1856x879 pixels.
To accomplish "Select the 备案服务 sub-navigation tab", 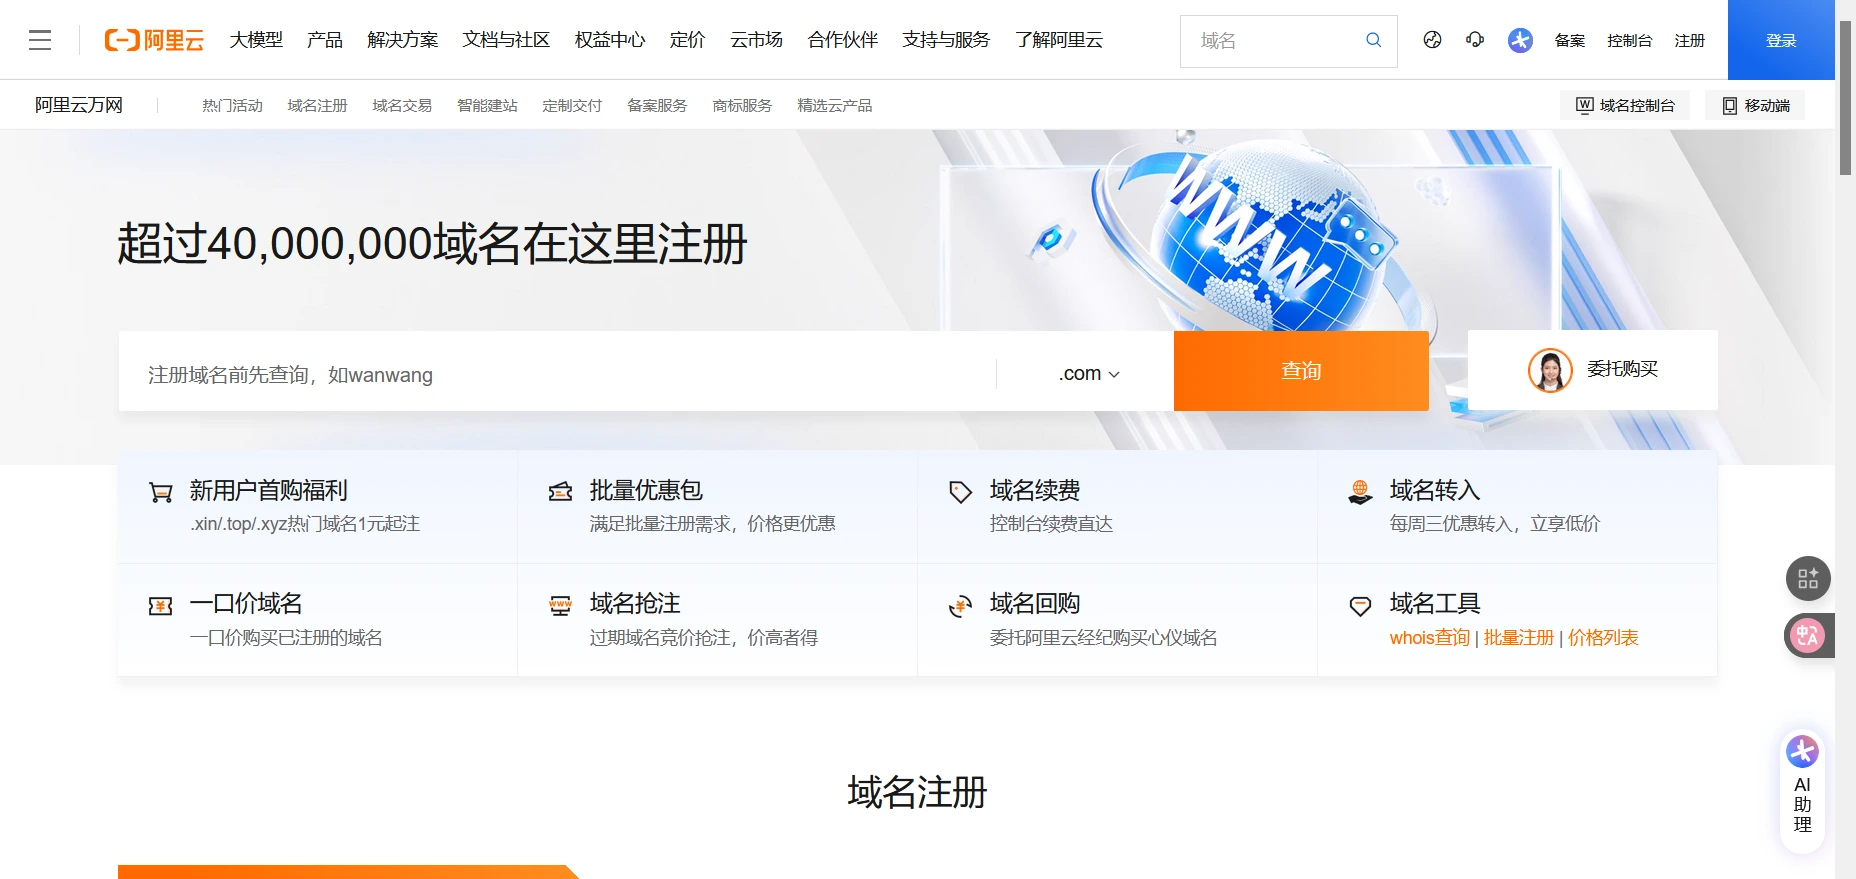I will click(x=657, y=105).
